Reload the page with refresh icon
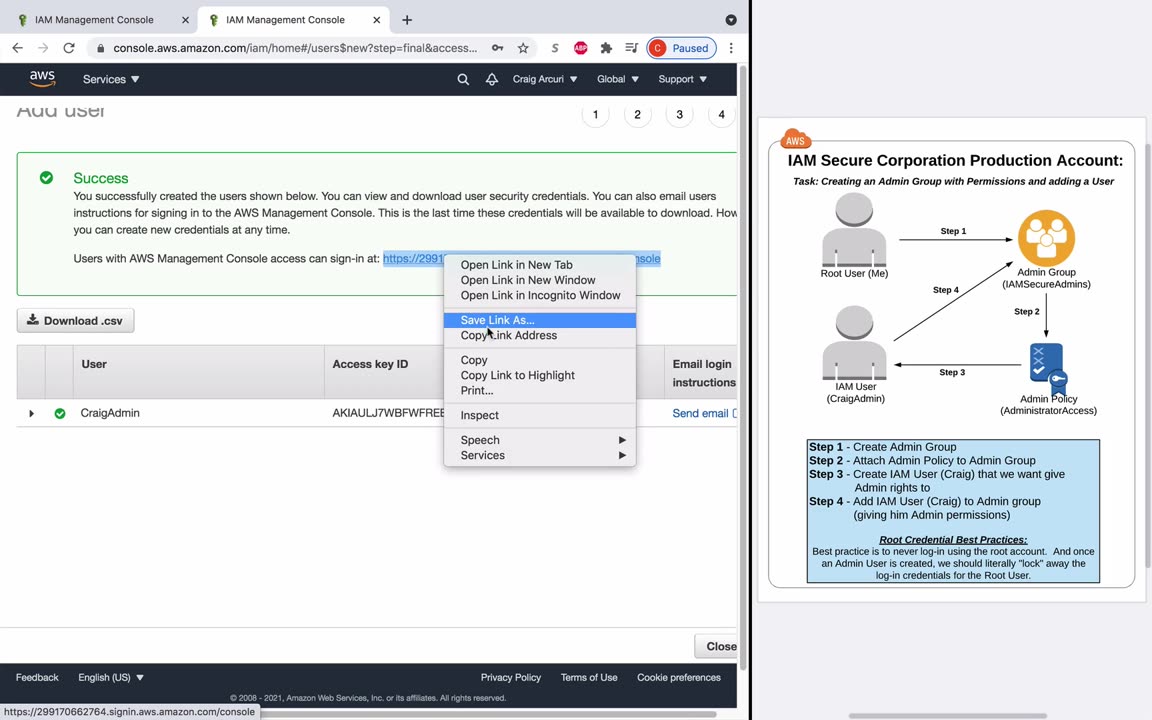The height and width of the screenshot is (720, 1152). tap(69, 48)
